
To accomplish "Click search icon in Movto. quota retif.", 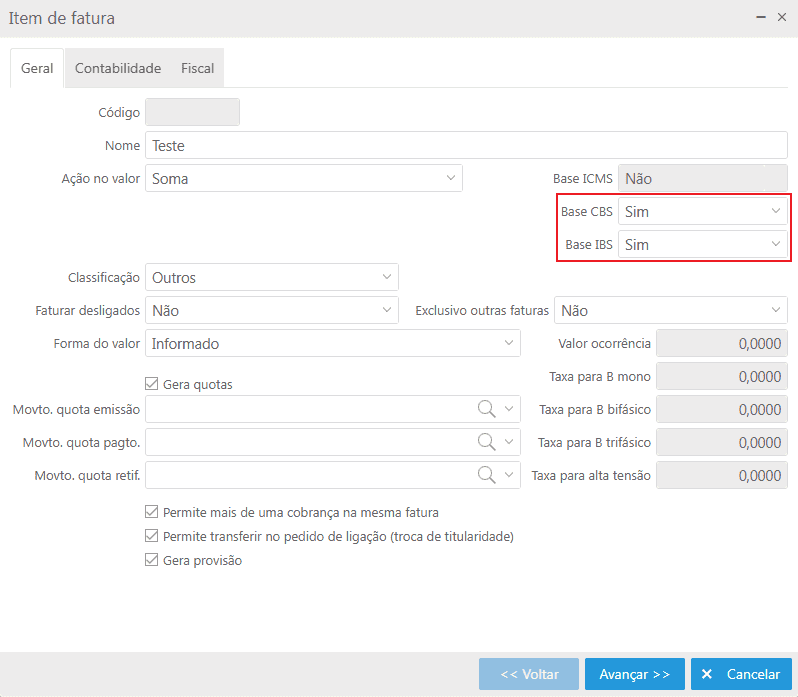I will click(486, 475).
